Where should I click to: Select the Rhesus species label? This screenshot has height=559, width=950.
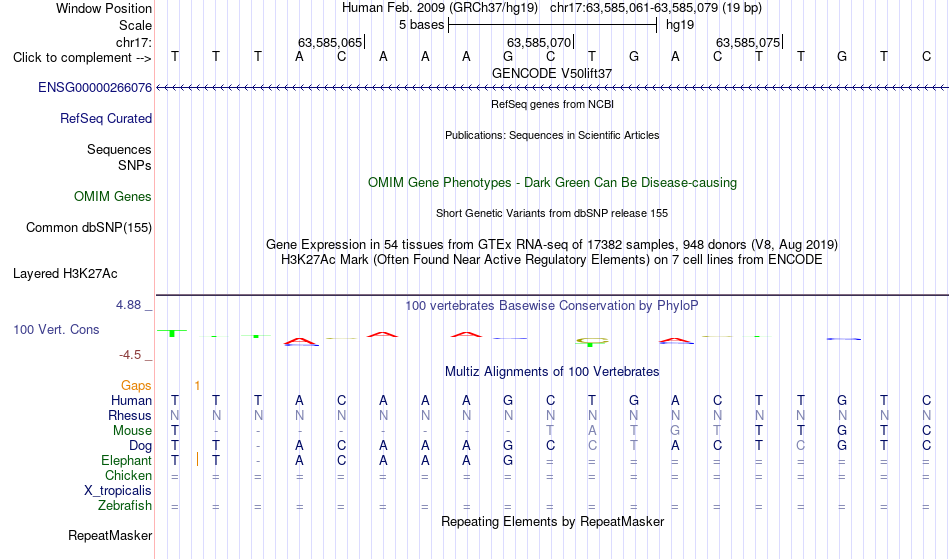pyautogui.click(x=129, y=415)
